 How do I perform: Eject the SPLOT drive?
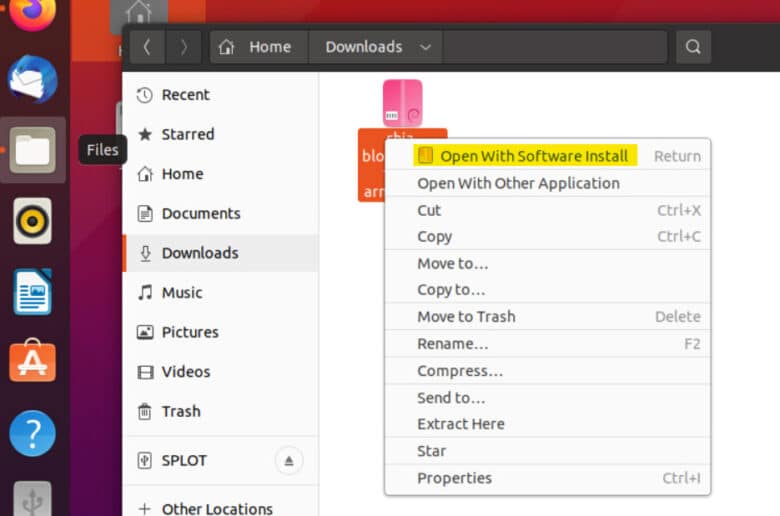pyautogui.click(x=289, y=461)
